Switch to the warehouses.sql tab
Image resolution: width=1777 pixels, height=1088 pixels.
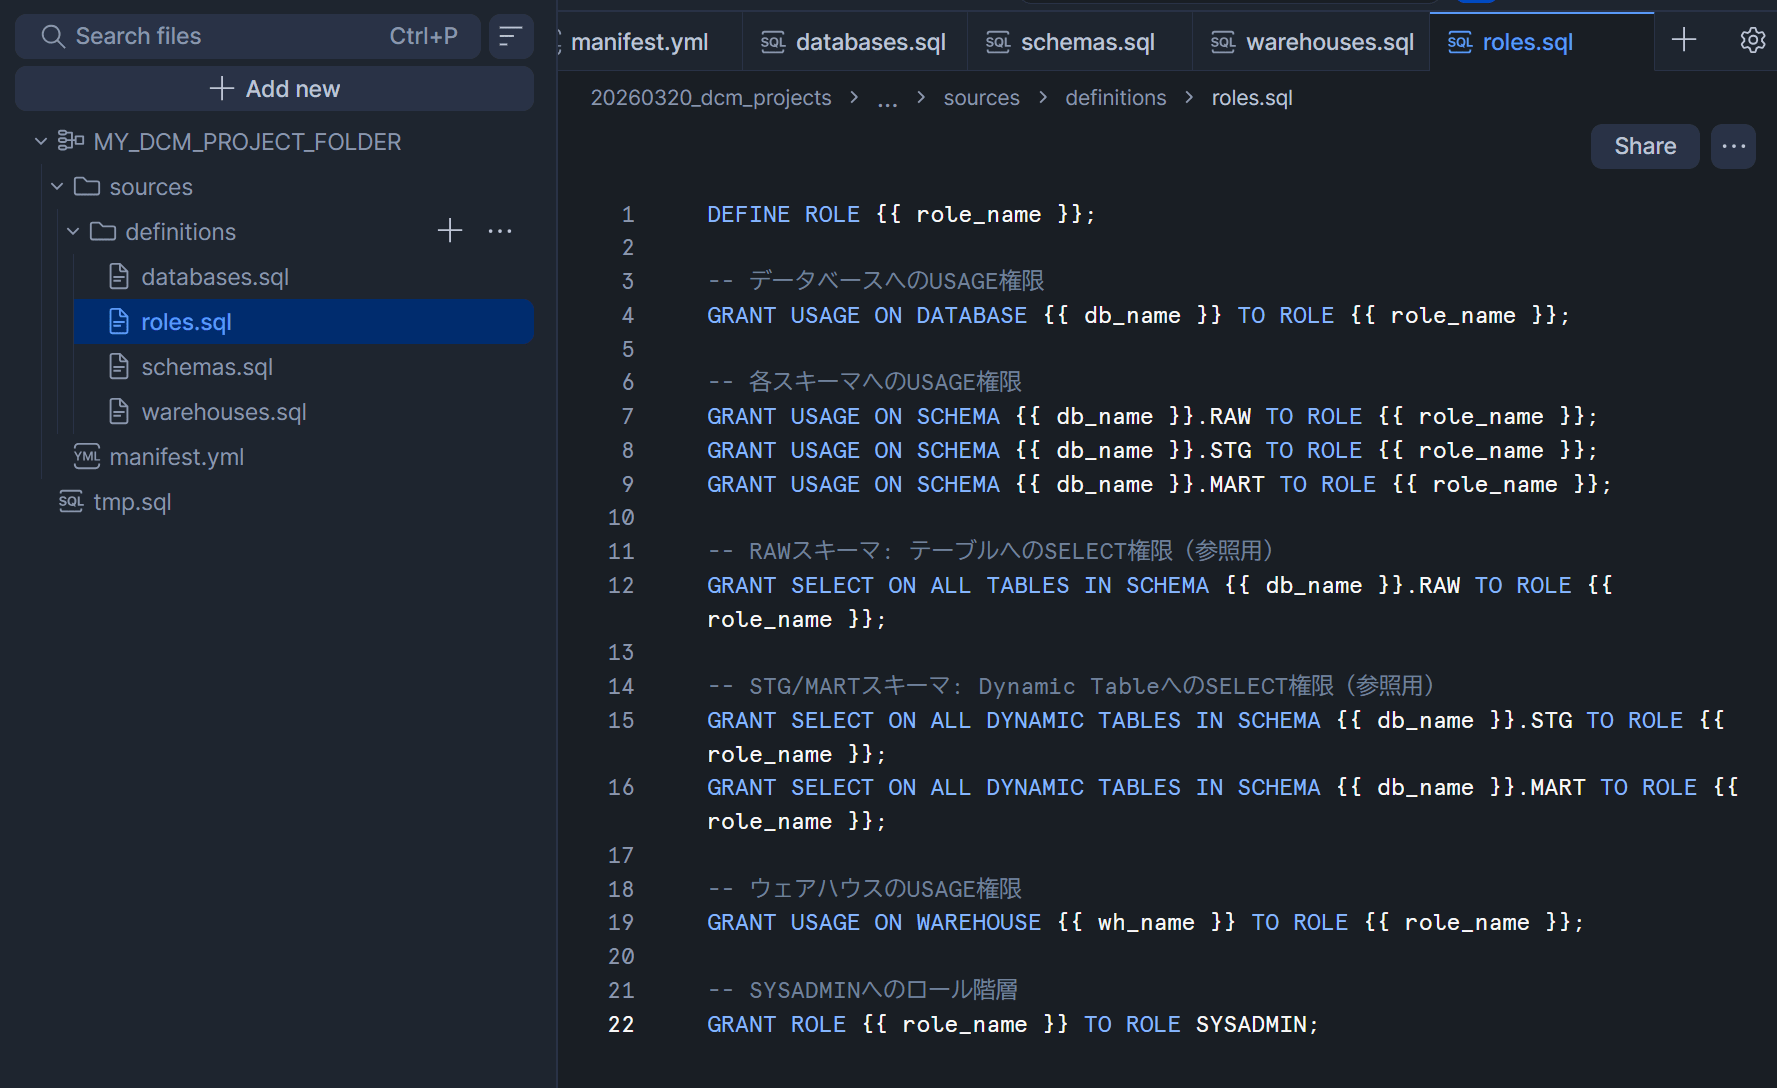coord(1314,42)
